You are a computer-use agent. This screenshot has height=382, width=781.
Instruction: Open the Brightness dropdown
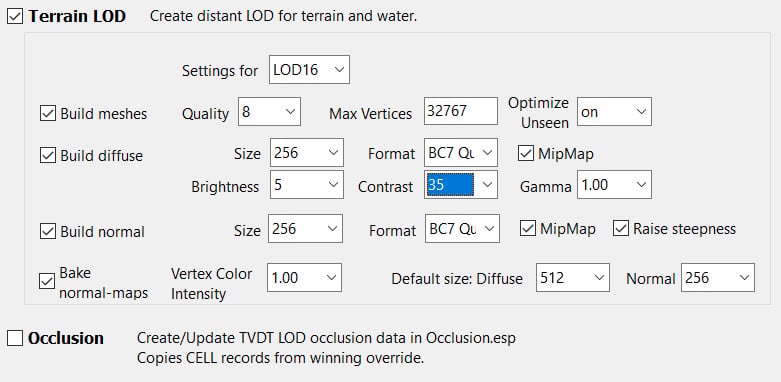(307, 184)
